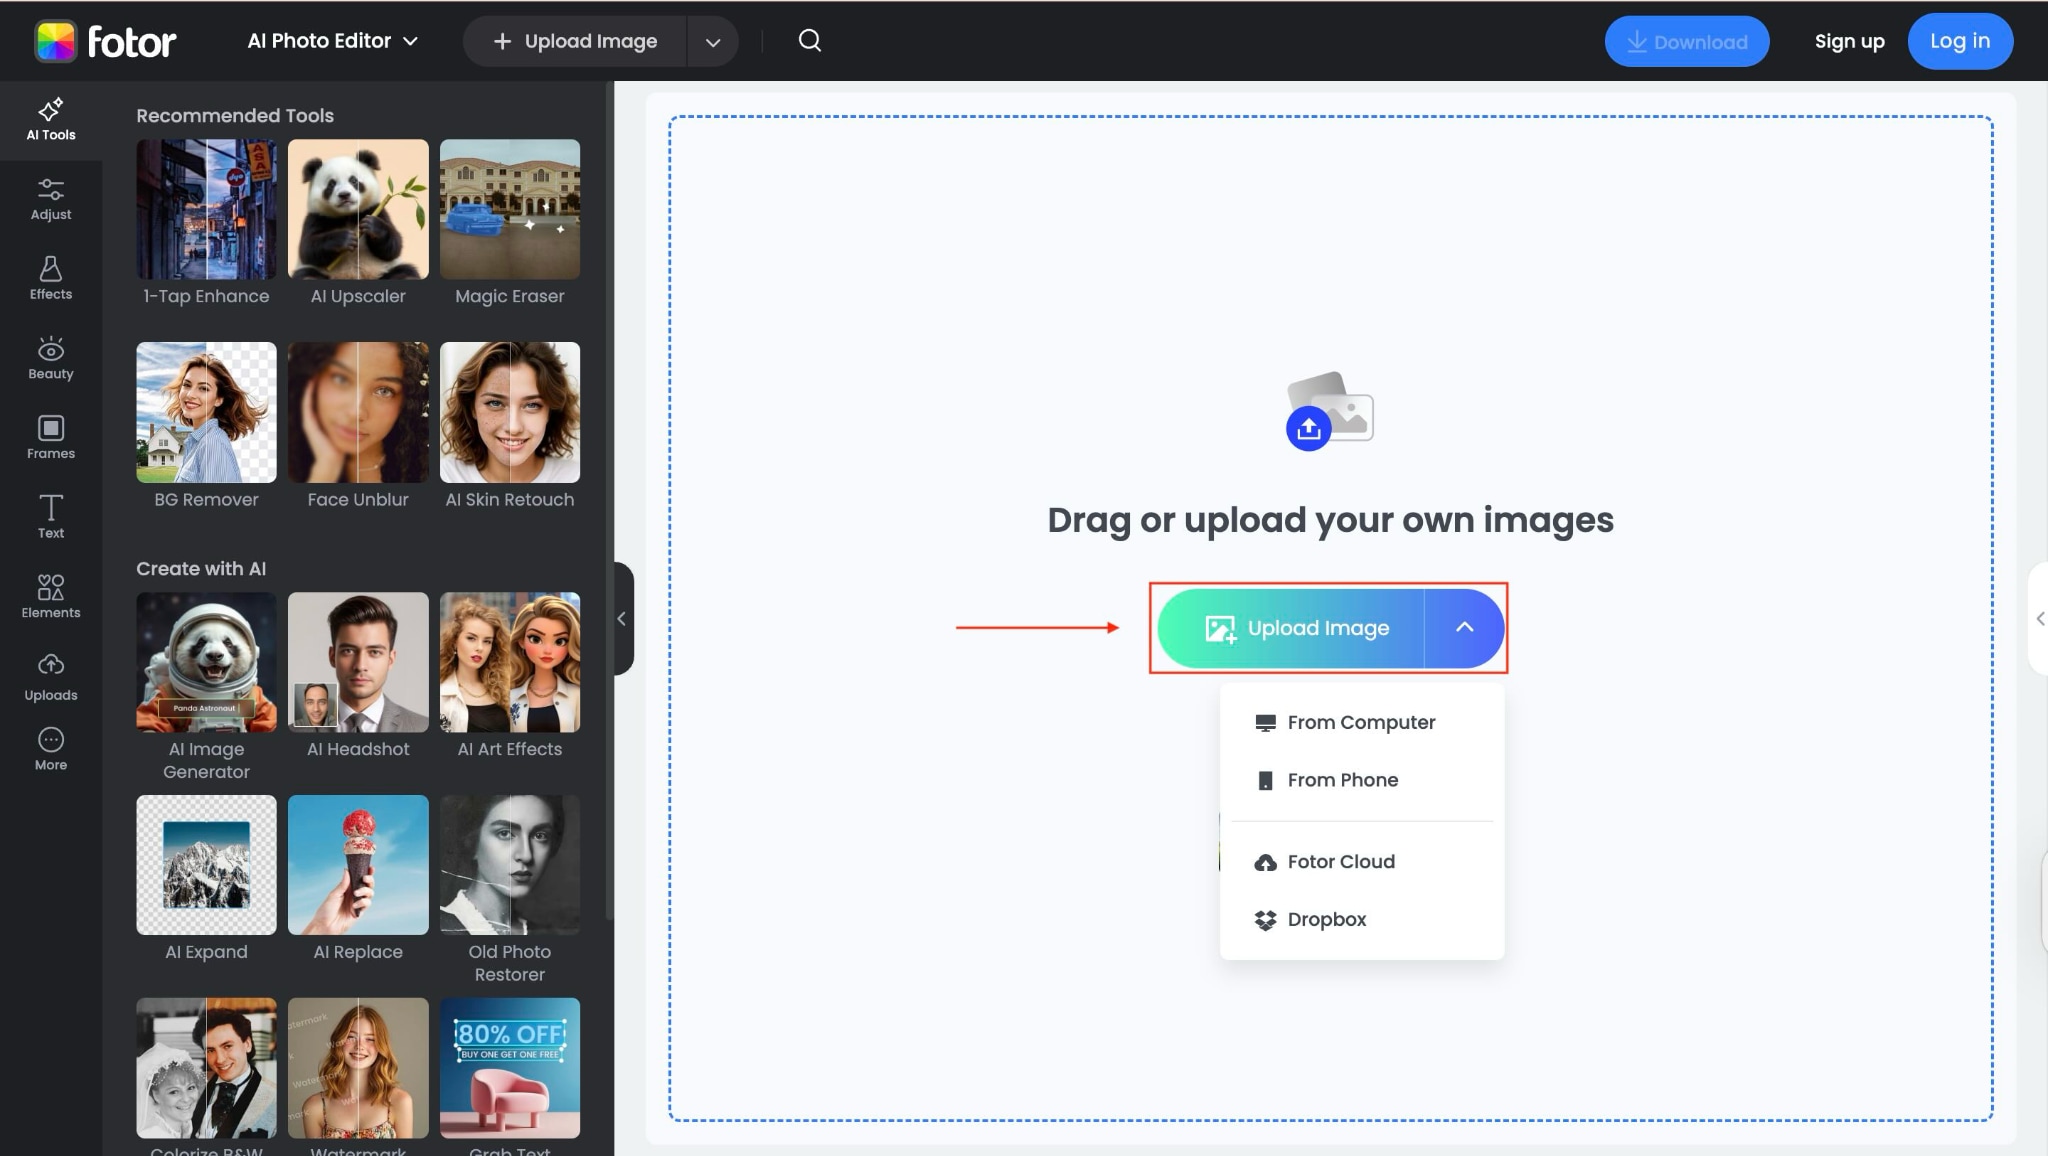Open the Beauty eye icon panel
Viewport: 2048px width, 1156px height.
50,358
